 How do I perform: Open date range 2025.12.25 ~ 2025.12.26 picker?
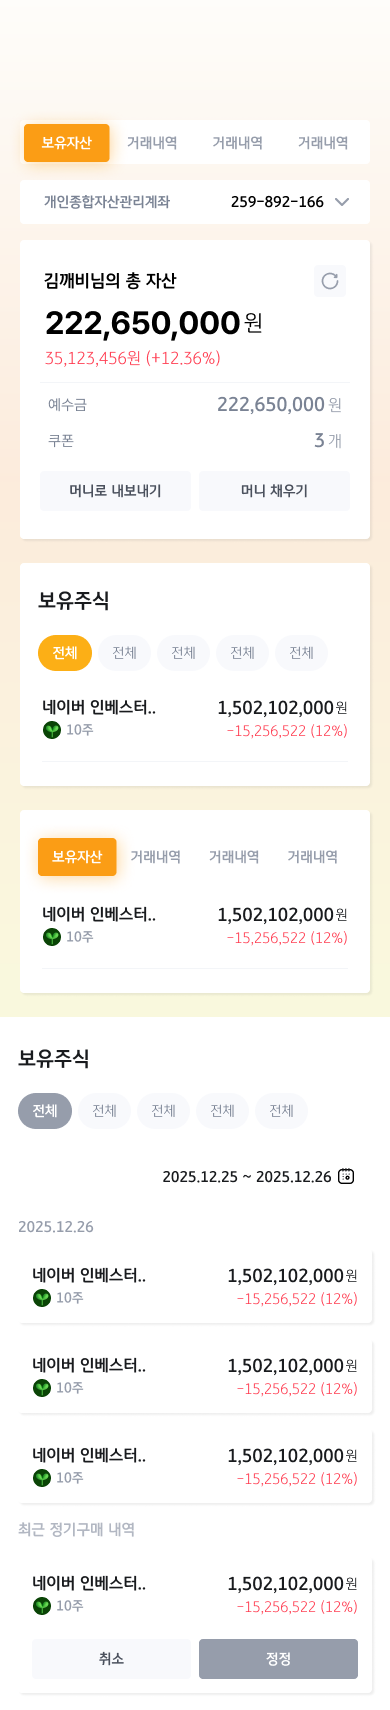tap(247, 1177)
